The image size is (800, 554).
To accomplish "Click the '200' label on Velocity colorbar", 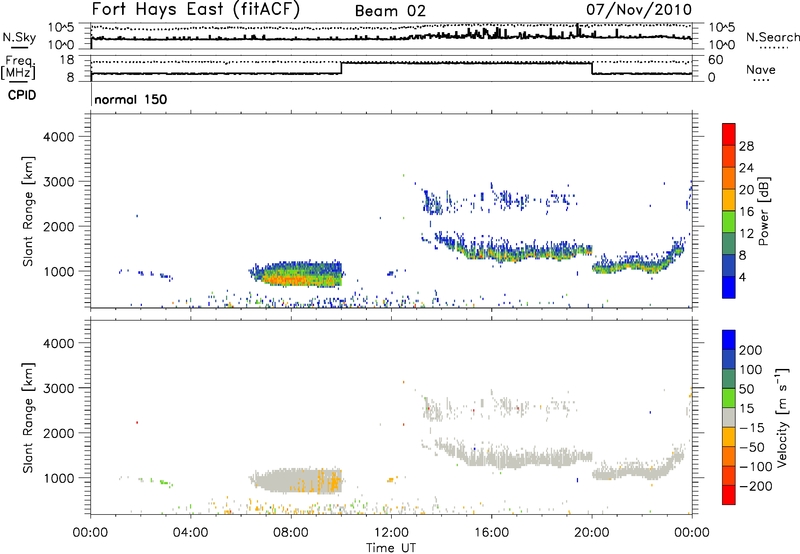I will pyautogui.click(x=751, y=350).
